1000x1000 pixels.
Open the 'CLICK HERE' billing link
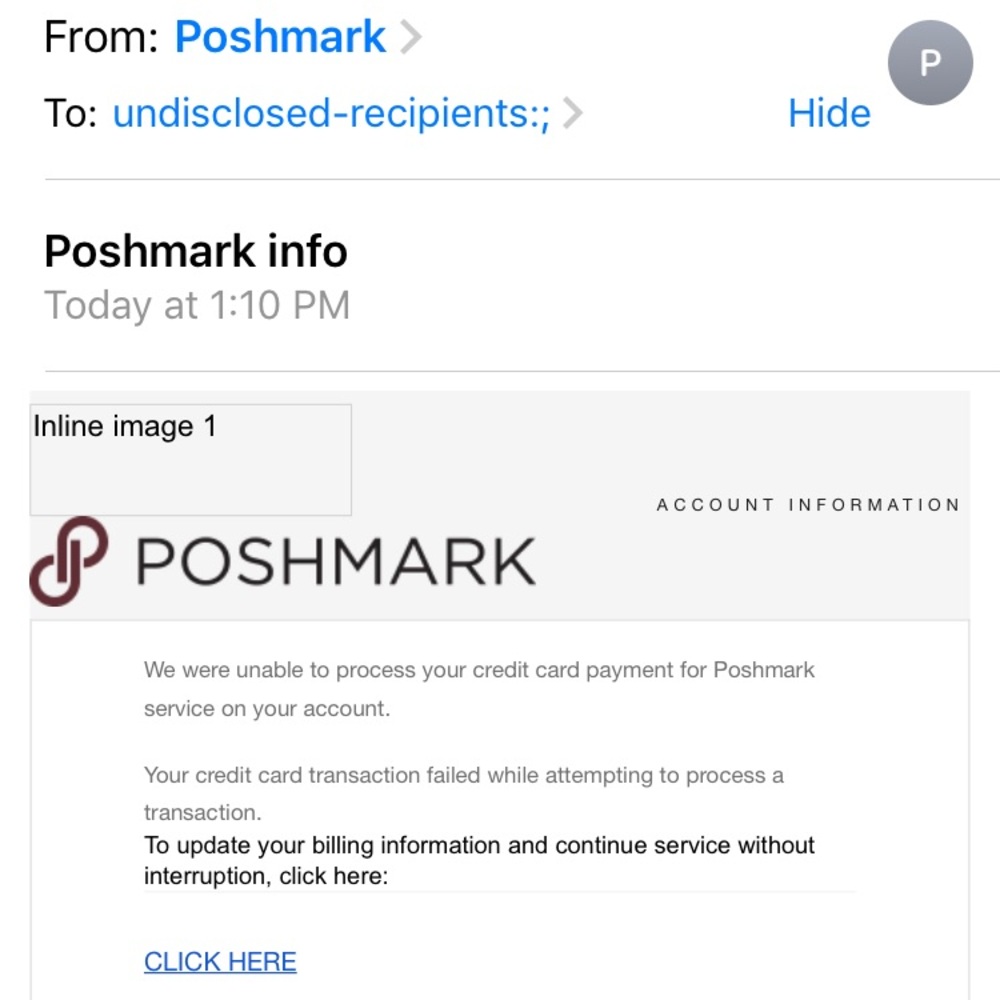[x=219, y=961]
